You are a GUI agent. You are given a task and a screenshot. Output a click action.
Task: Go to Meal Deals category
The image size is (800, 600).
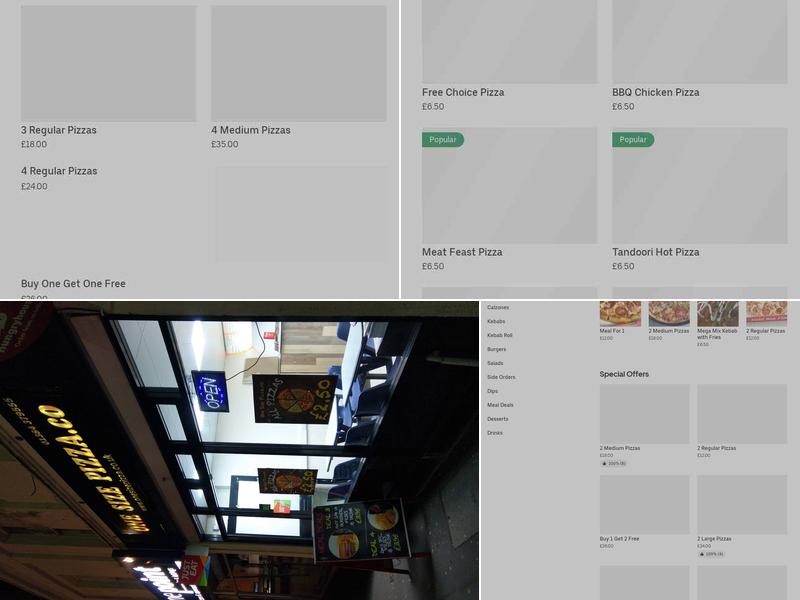[500, 405]
